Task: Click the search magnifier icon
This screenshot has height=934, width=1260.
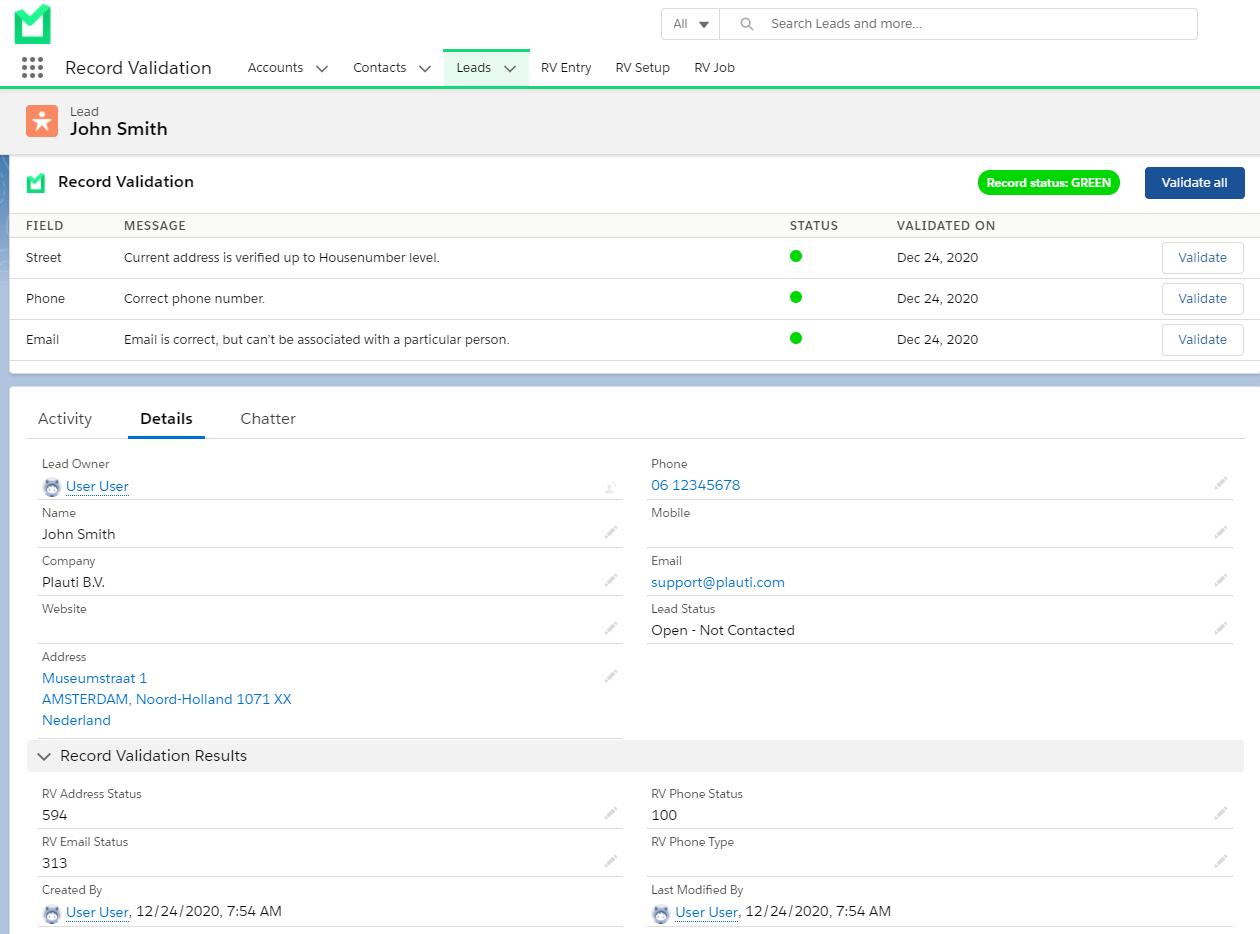Action: 746,24
